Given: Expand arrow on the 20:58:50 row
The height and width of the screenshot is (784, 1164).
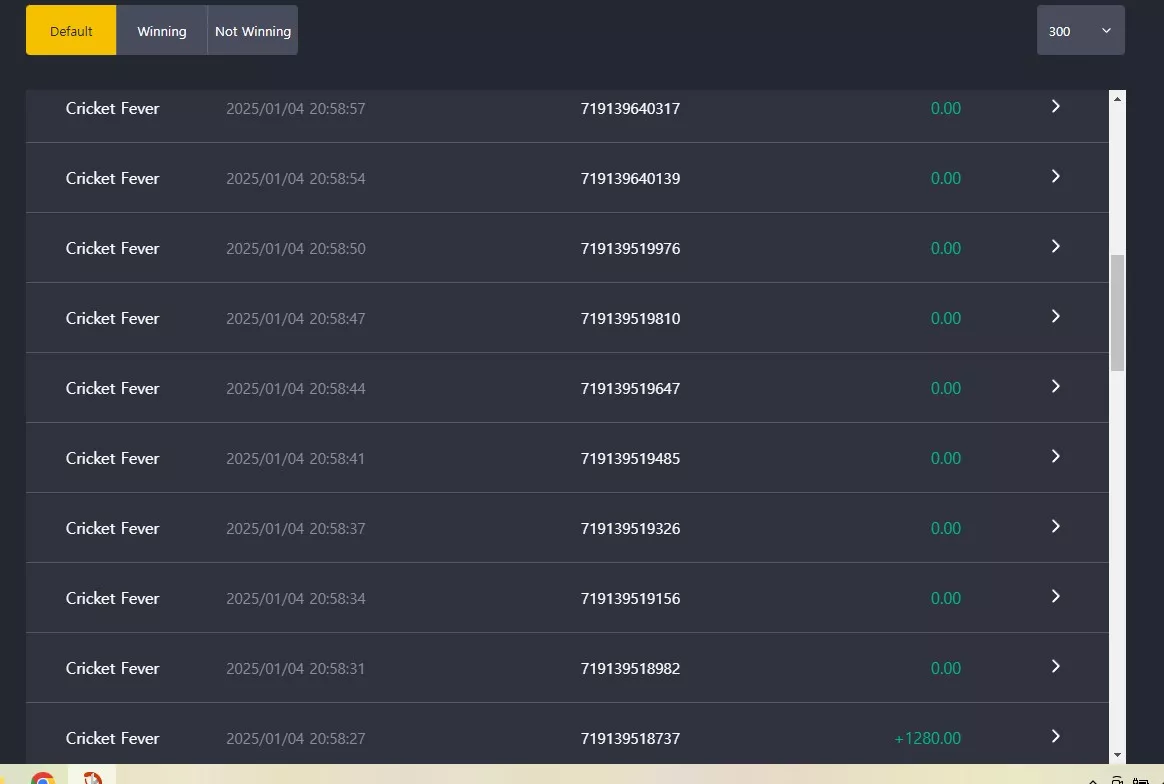Looking at the screenshot, I should point(1055,246).
